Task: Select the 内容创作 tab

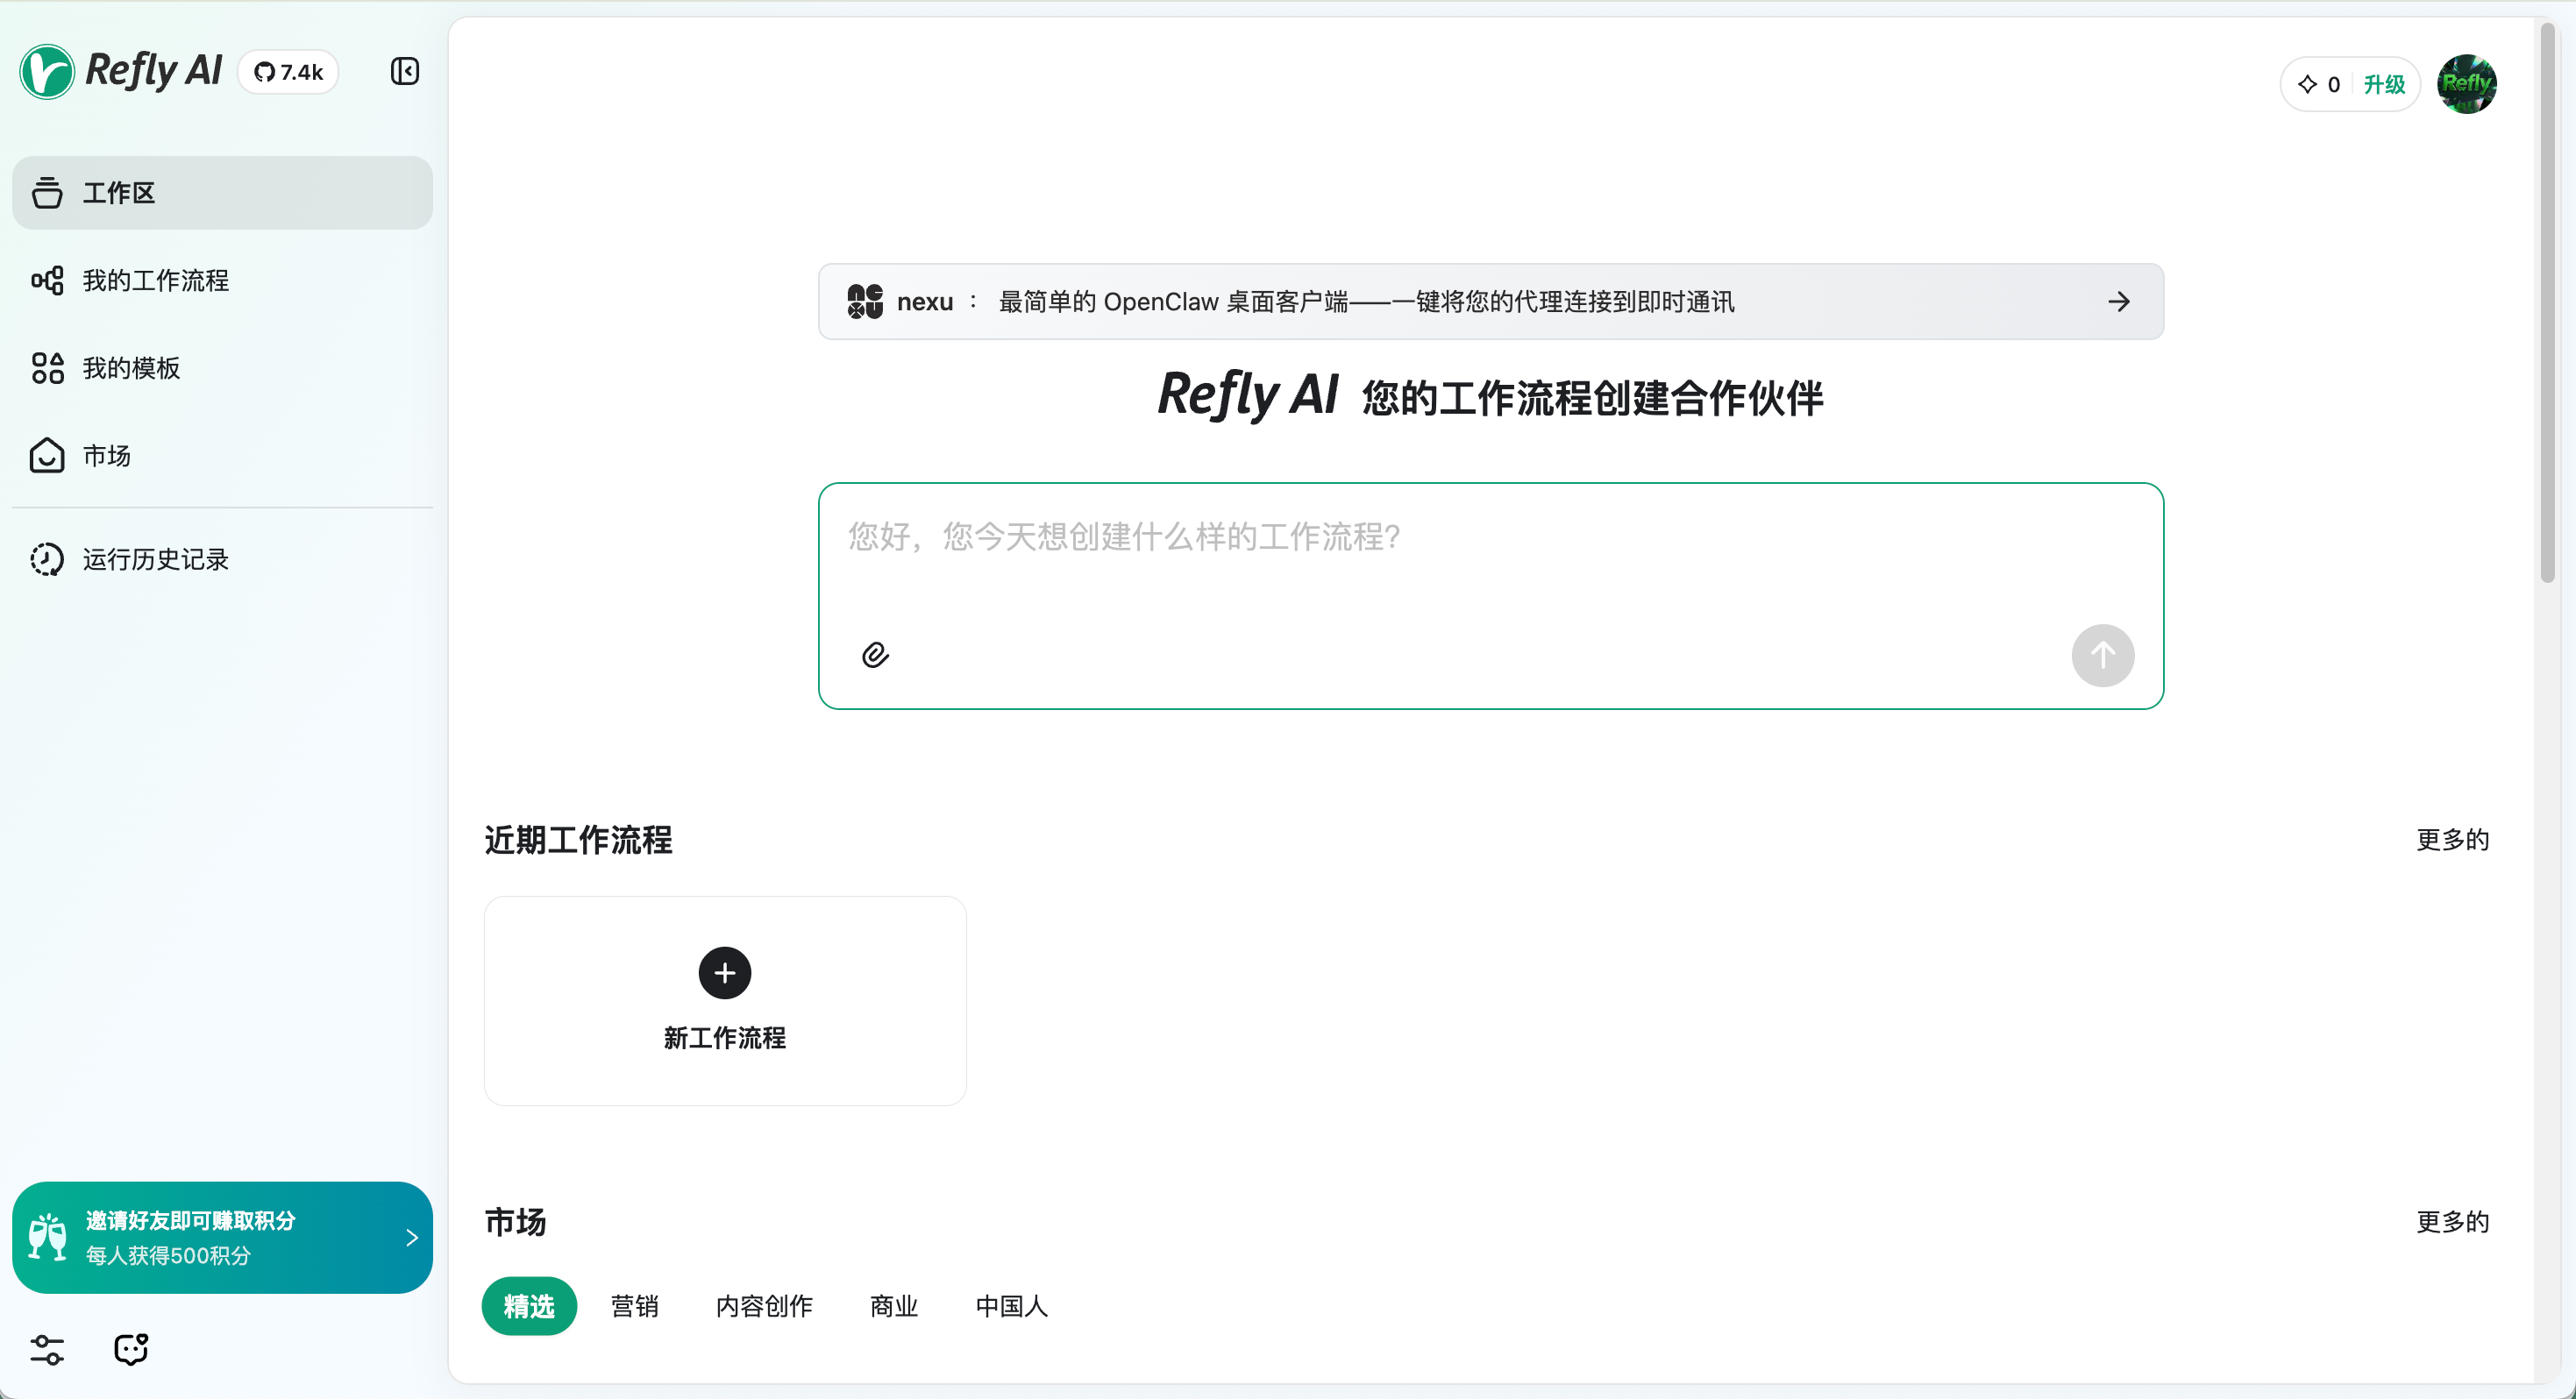Action: [764, 1306]
